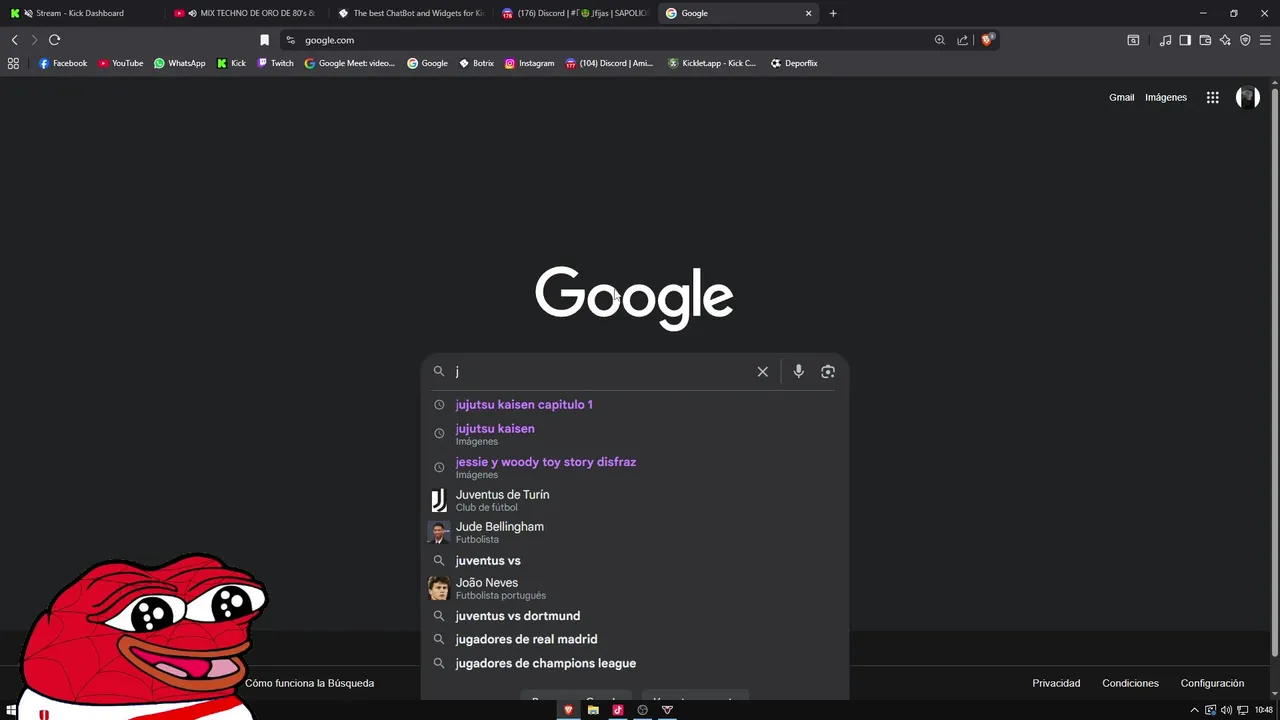This screenshot has width=1280, height=720.
Task: Select suggestion jujutsu kaisen capitulo 1
Action: pos(634,405)
